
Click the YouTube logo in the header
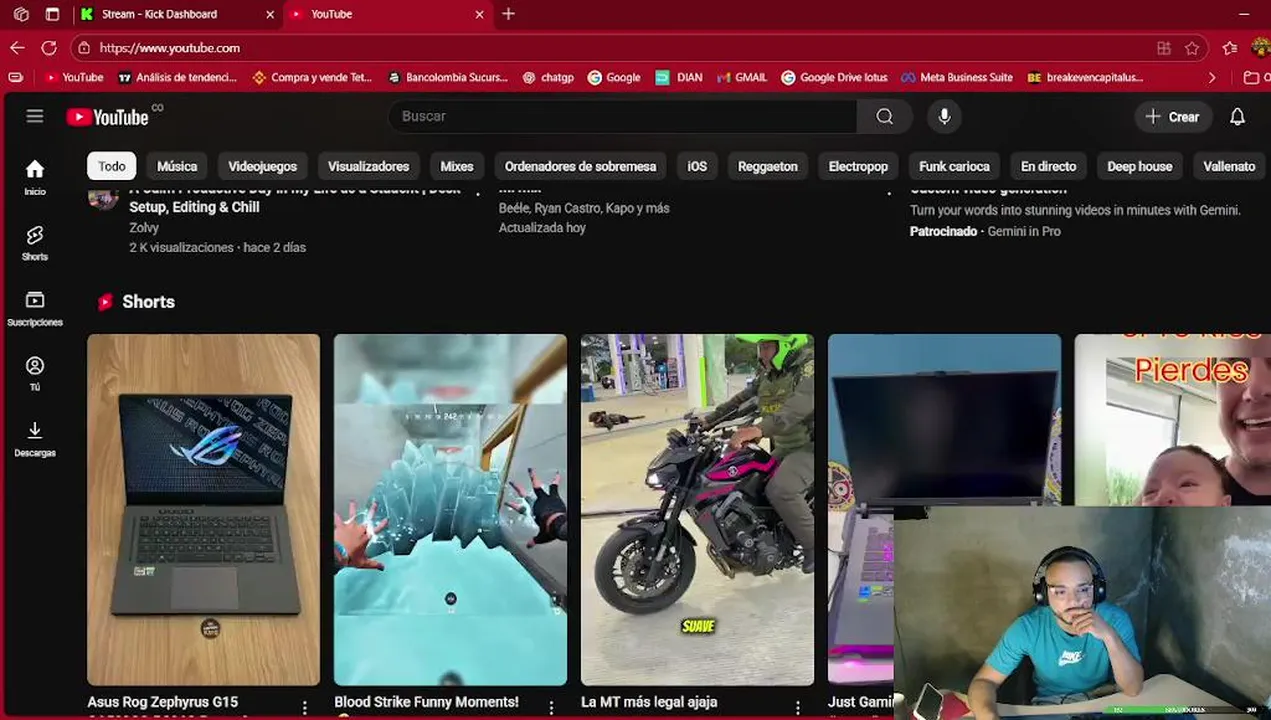(107, 117)
